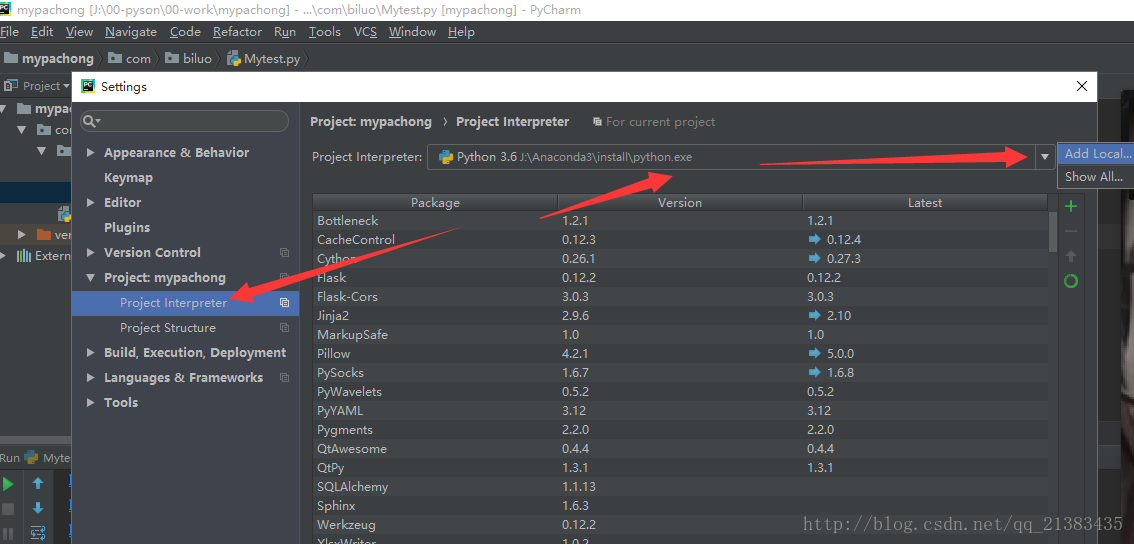Click the gray stop square in Run panel

click(8, 509)
